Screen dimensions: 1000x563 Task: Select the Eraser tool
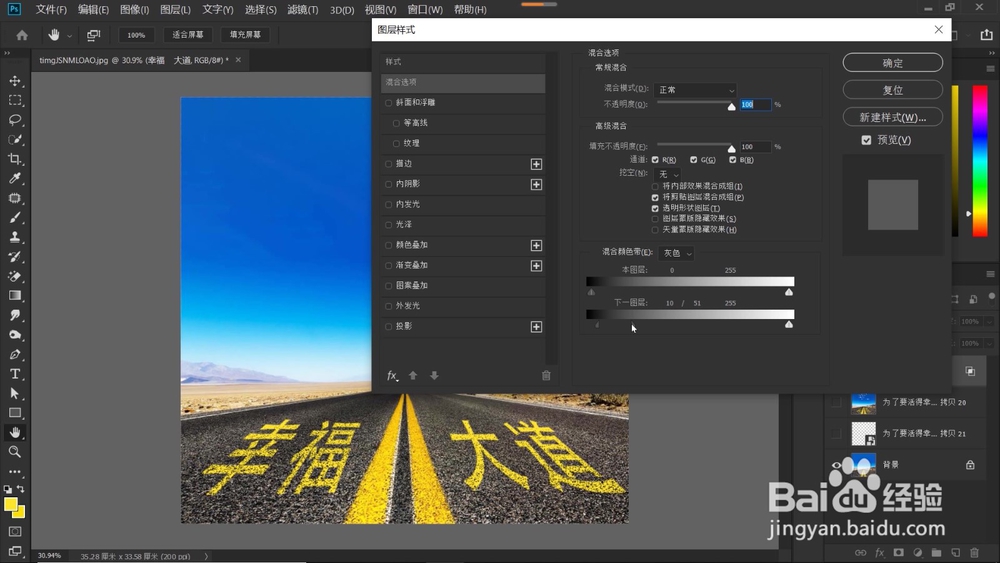(15, 276)
